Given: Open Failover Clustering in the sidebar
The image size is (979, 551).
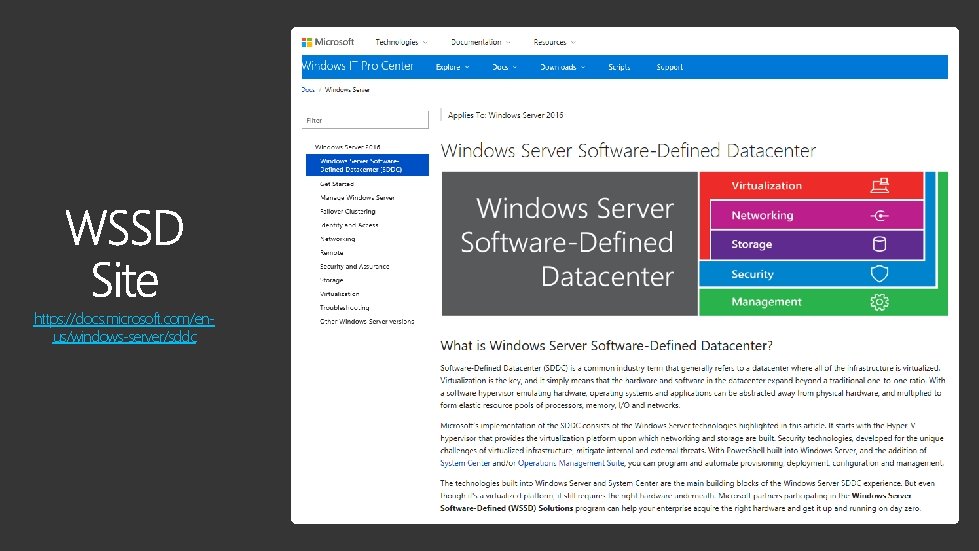Looking at the screenshot, I should [x=347, y=212].
